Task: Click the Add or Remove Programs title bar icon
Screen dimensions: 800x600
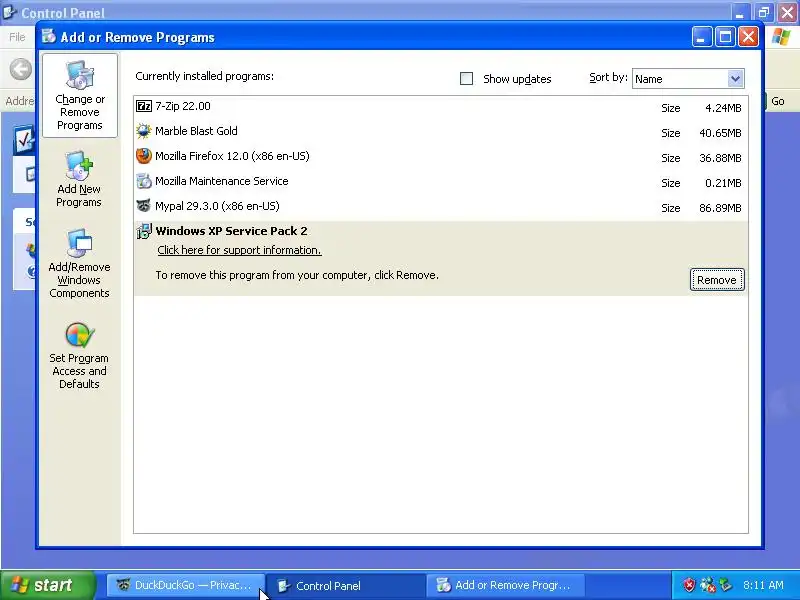Action: click(x=49, y=36)
